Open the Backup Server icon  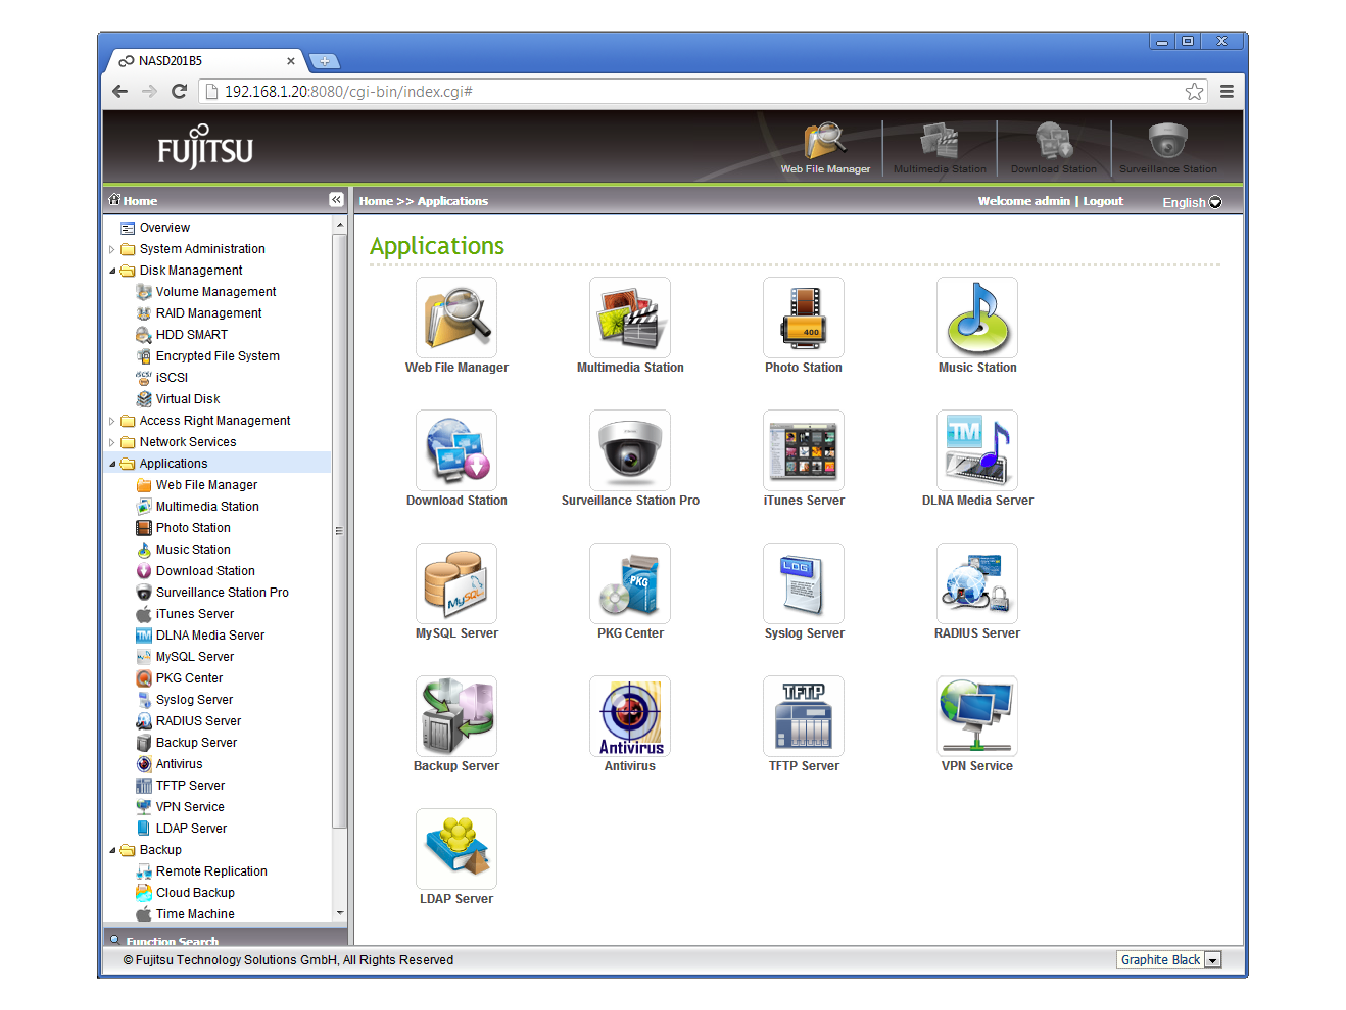coord(456,716)
